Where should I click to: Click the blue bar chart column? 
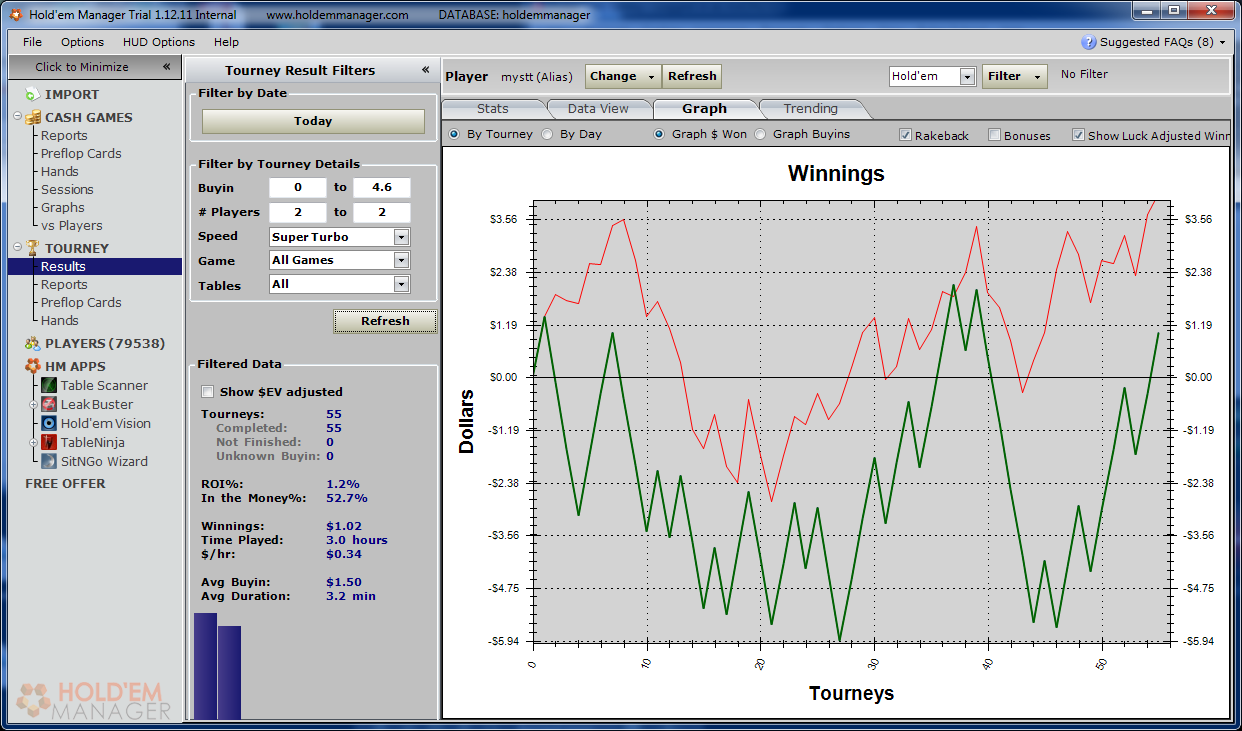pyautogui.click(x=205, y=665)
